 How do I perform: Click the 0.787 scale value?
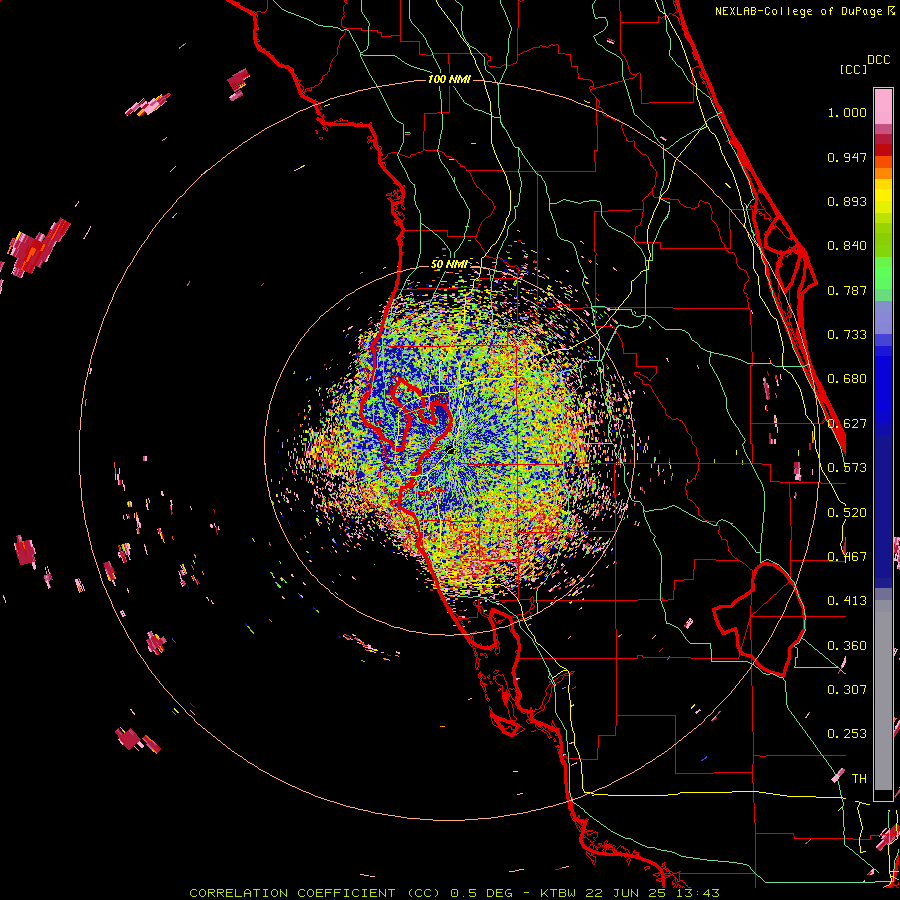tap(847, 290)
